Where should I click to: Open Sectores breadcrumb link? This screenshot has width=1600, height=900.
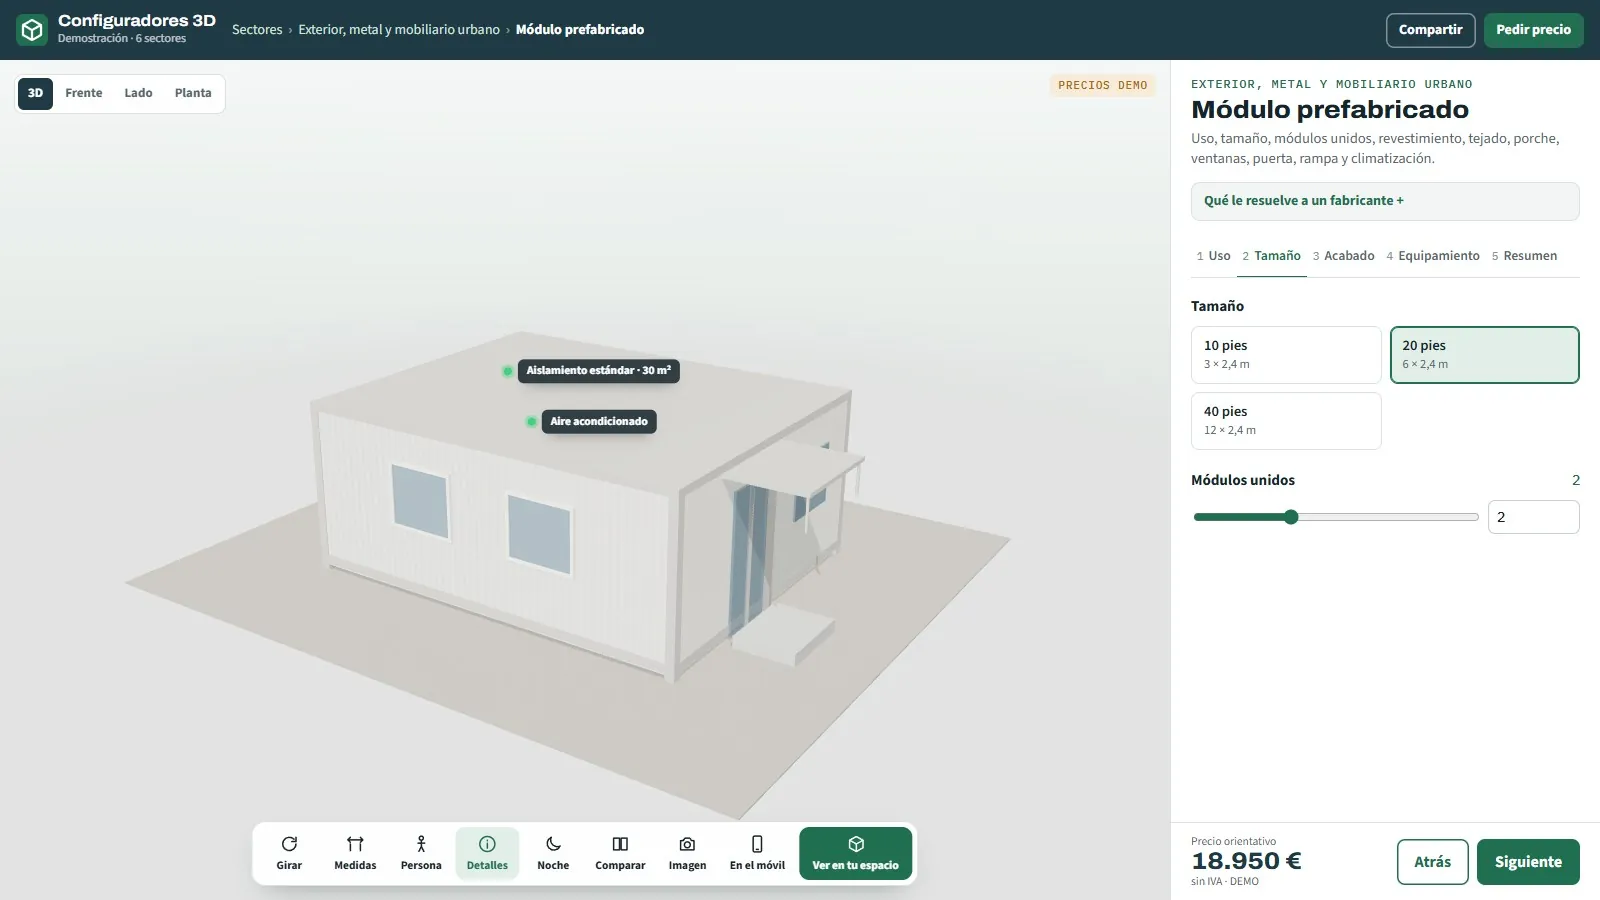tap(257, 30)
